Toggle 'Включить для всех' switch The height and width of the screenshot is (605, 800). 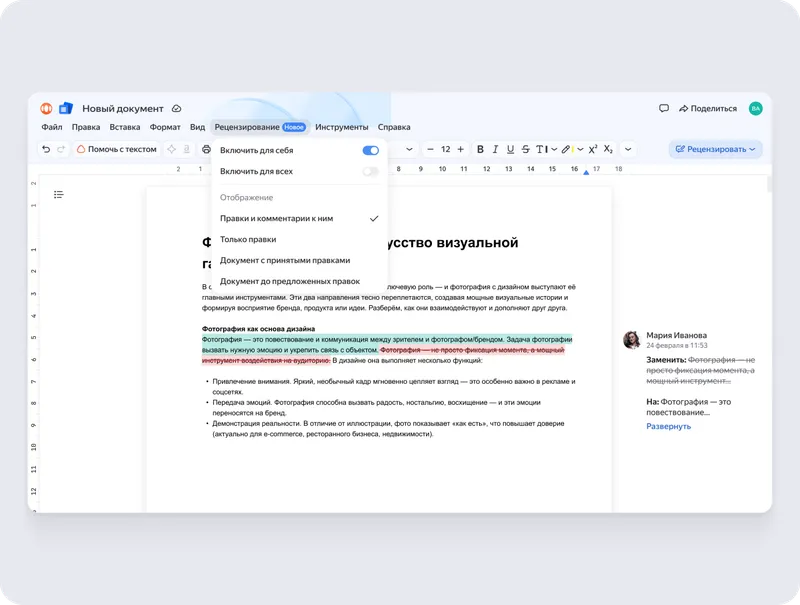pyautogui.click(x=370, y=171)
